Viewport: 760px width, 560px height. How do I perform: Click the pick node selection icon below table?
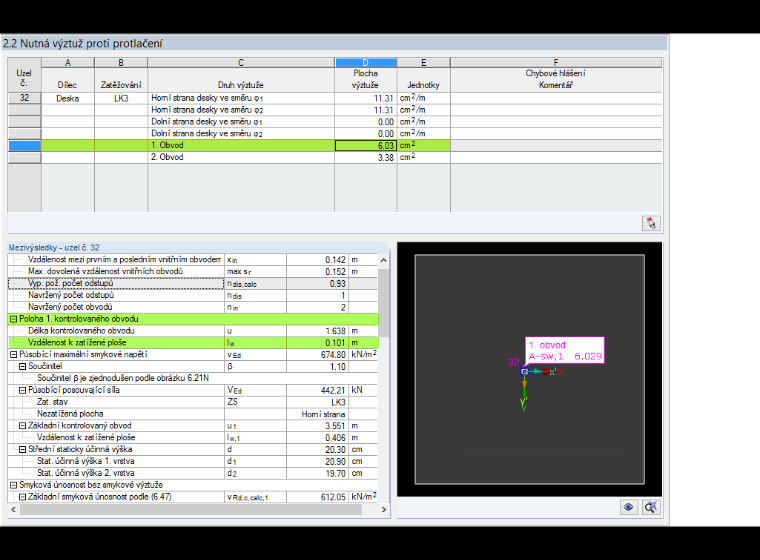tap(651, 223)
